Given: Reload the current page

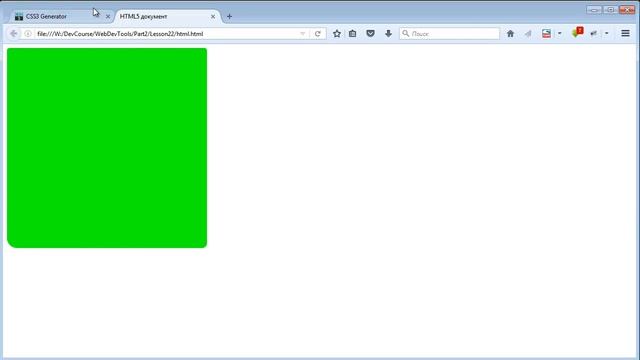Looking at the screenshot, I should 318,34.
